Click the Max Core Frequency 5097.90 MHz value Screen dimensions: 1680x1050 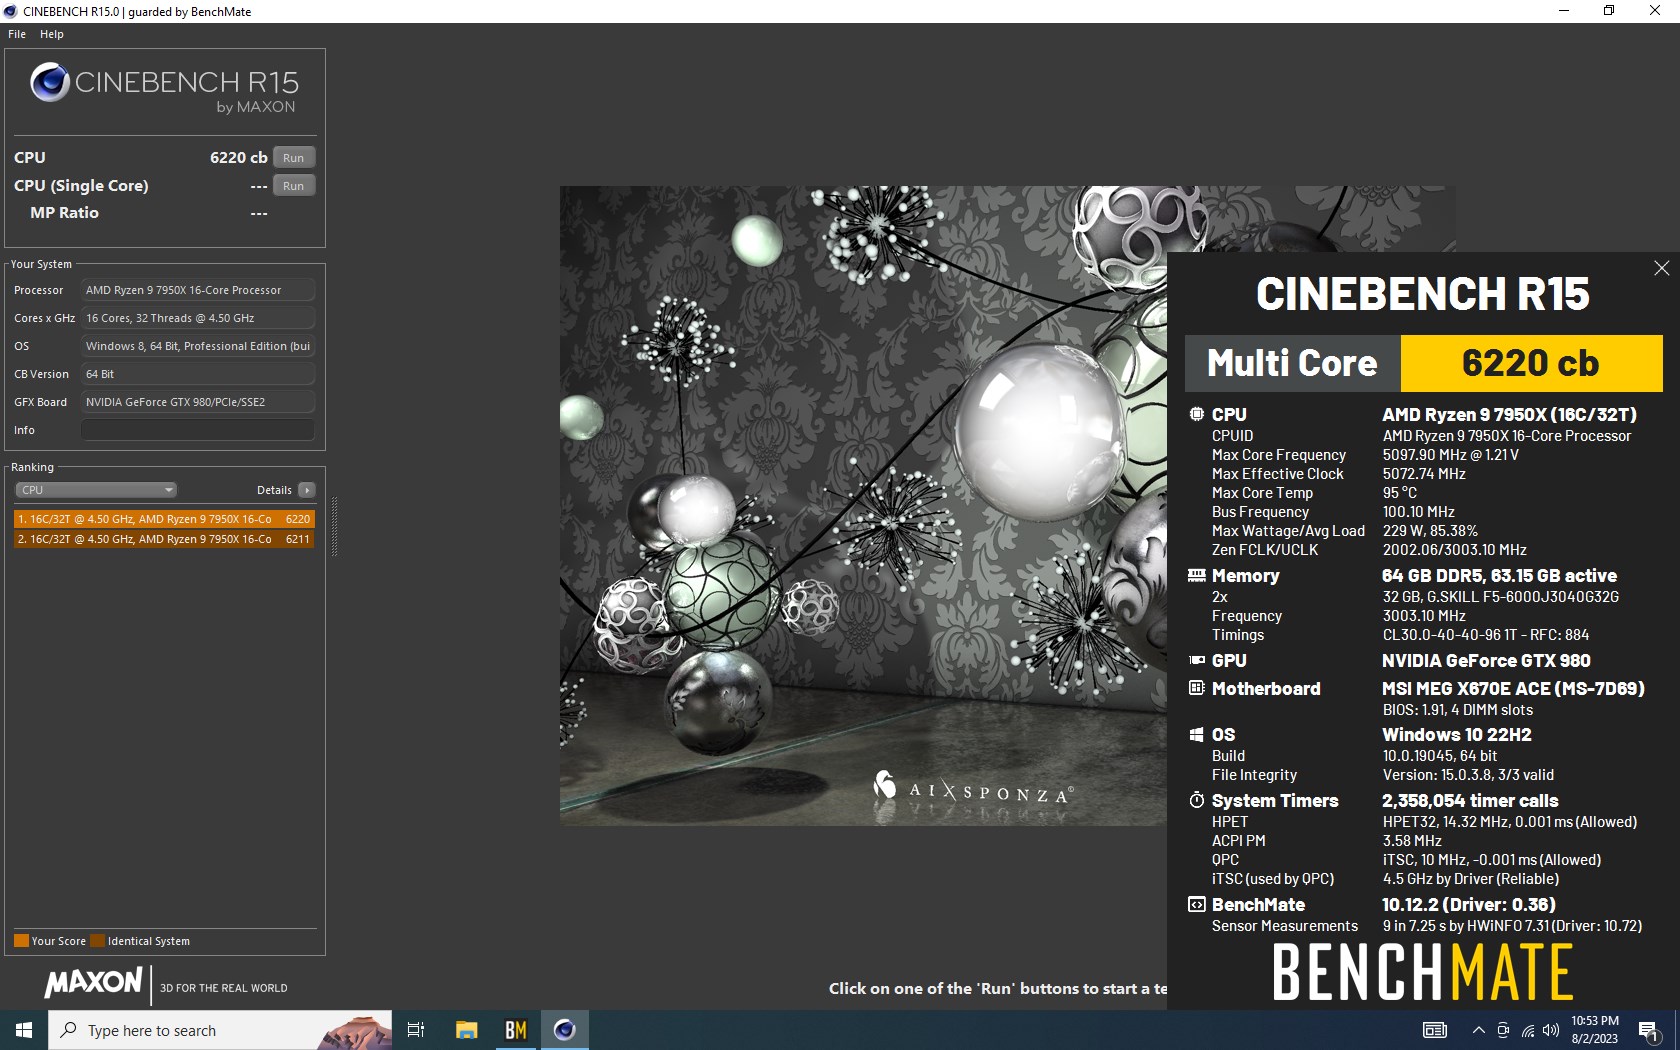(x=1450, y=455)
